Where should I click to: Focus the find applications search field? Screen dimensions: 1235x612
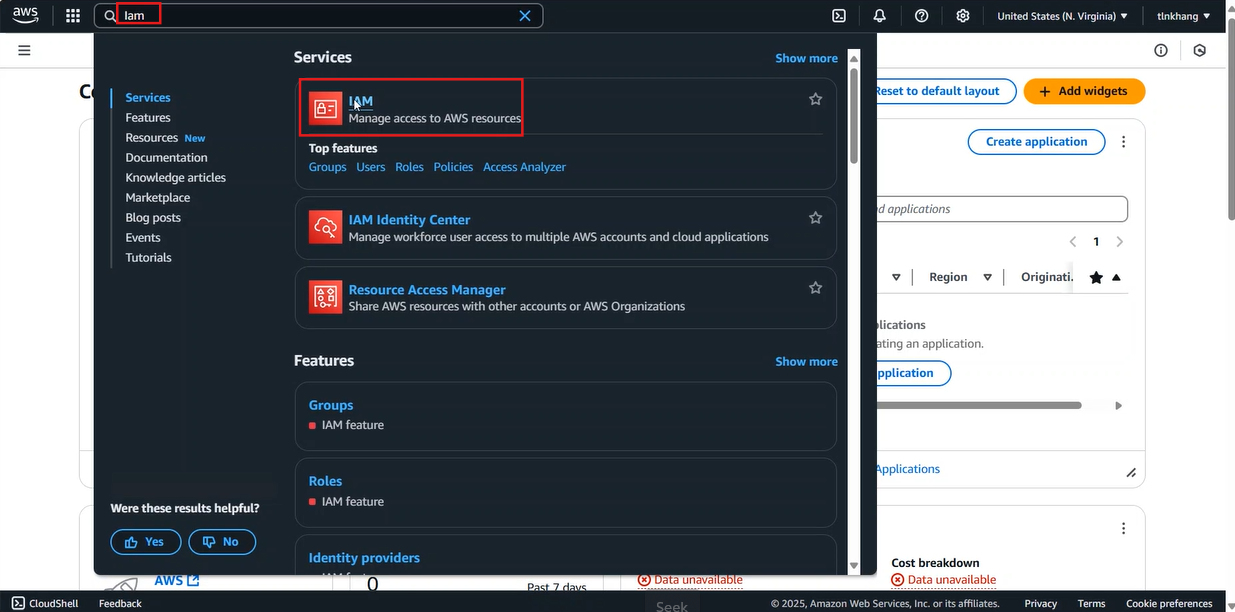point(1001,209)
